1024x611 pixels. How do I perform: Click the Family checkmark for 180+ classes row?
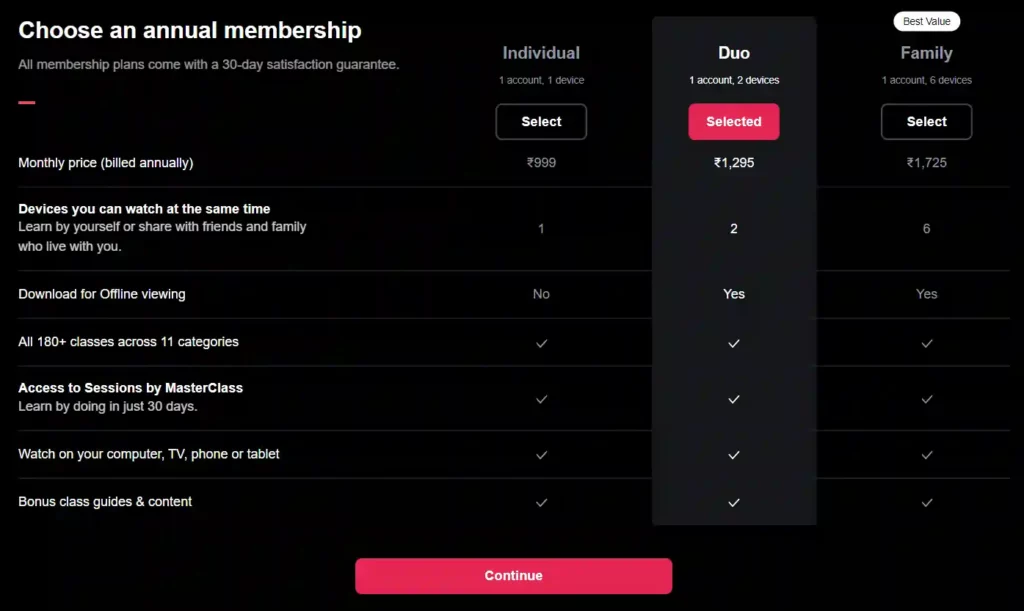point(926,342)
